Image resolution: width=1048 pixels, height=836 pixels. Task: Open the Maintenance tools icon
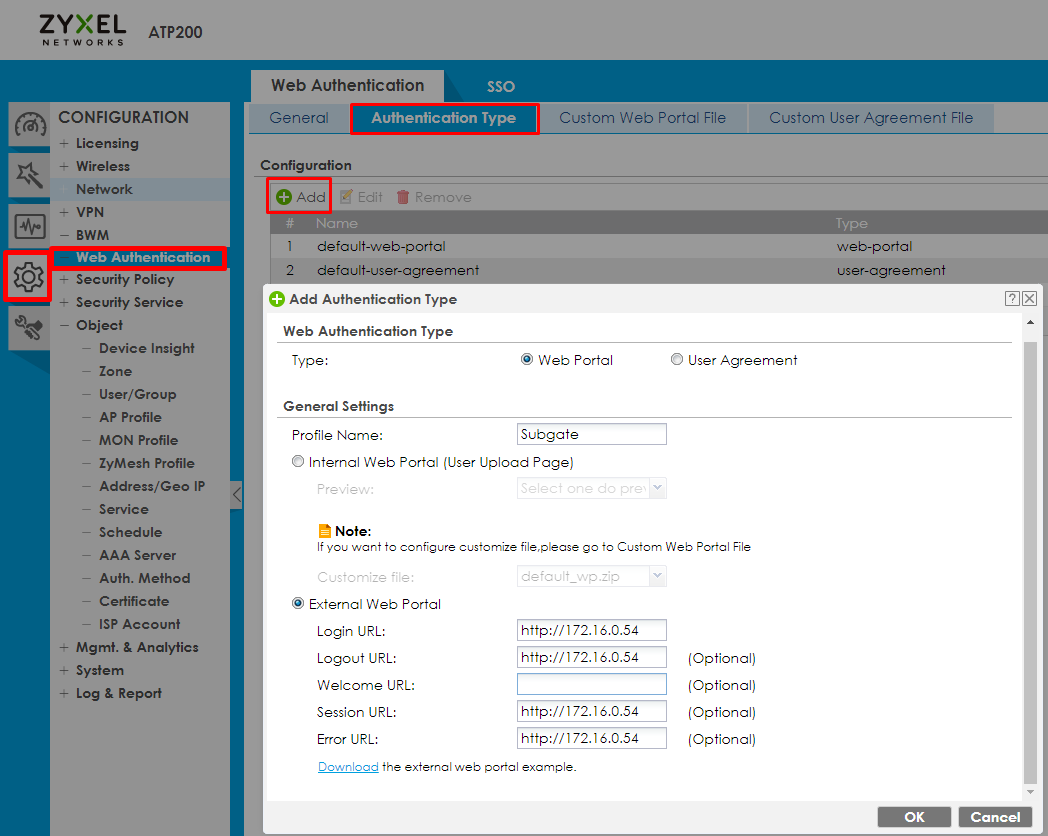pyautogui.click(x=29, y=327)
